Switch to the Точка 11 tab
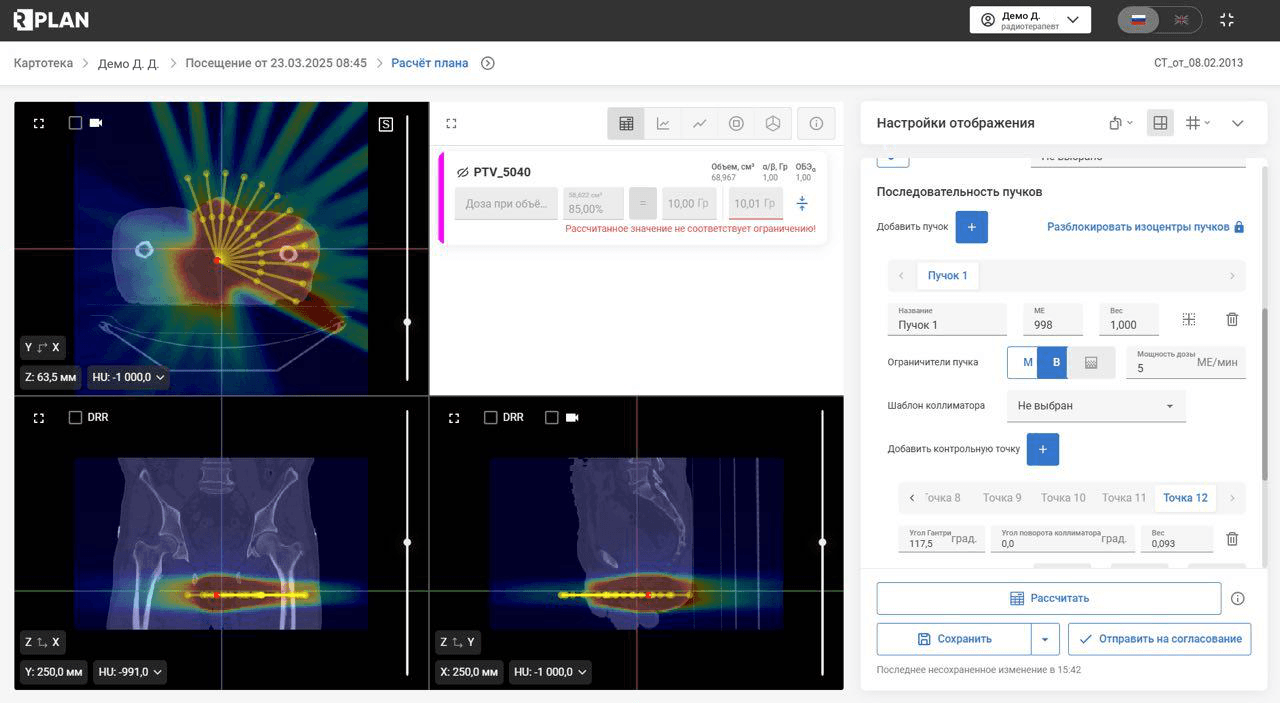This screenshot has width=1280, height=703. click(1124, 498)
